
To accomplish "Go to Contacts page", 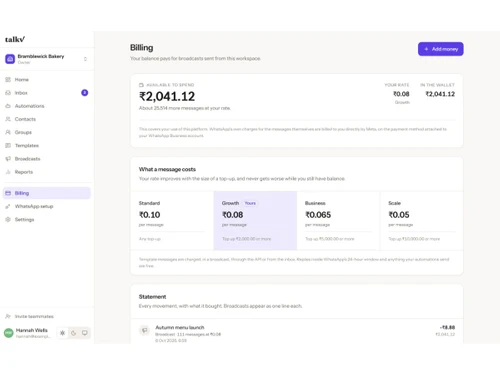I will pyautogui.click(x=47, y=119).
